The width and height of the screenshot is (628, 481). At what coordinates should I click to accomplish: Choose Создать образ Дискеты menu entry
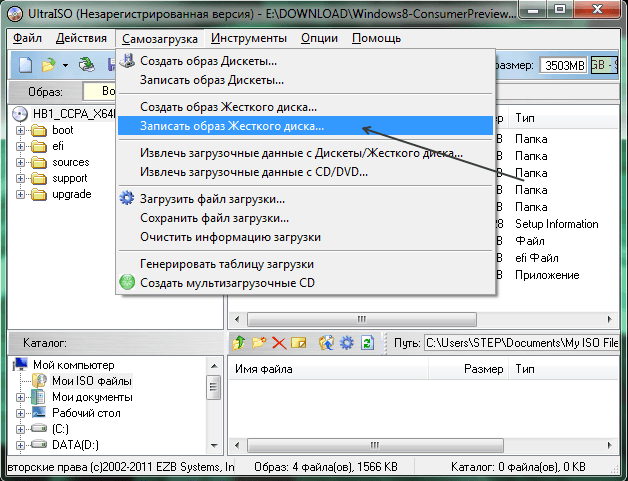[x=210, y=62]
